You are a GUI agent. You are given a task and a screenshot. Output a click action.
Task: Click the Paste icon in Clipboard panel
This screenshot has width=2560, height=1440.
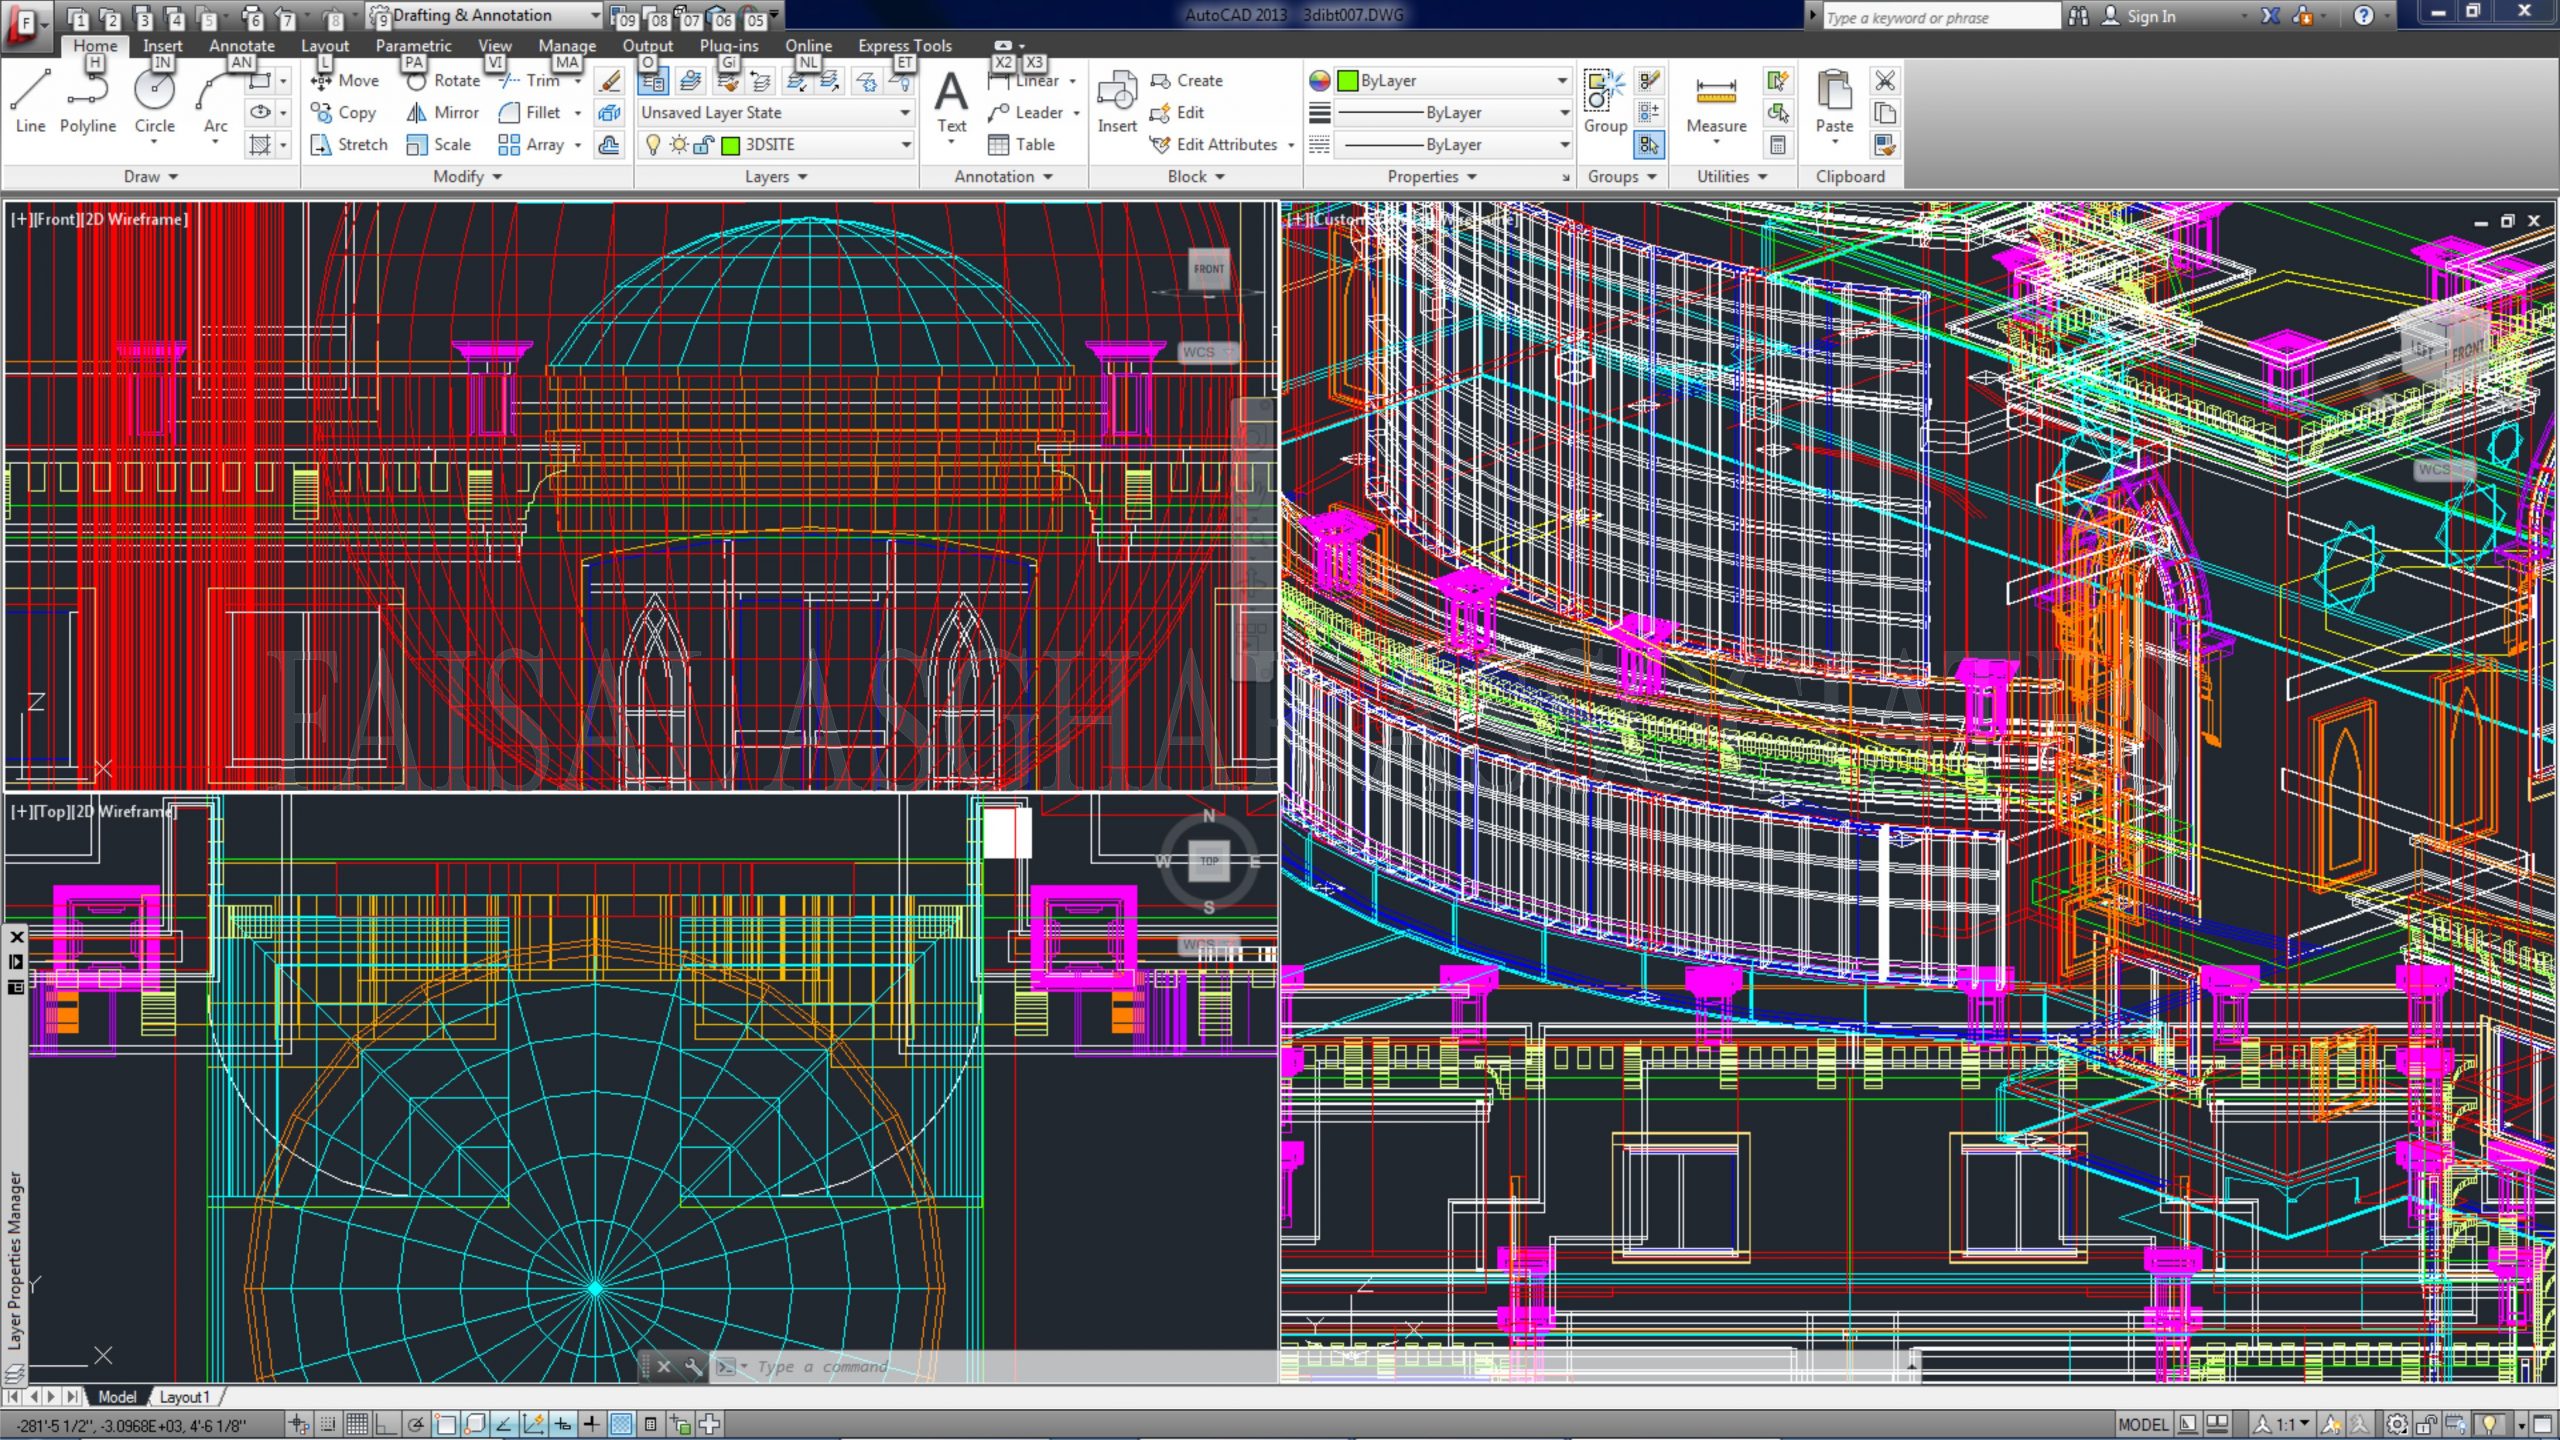coord(1834,100)
